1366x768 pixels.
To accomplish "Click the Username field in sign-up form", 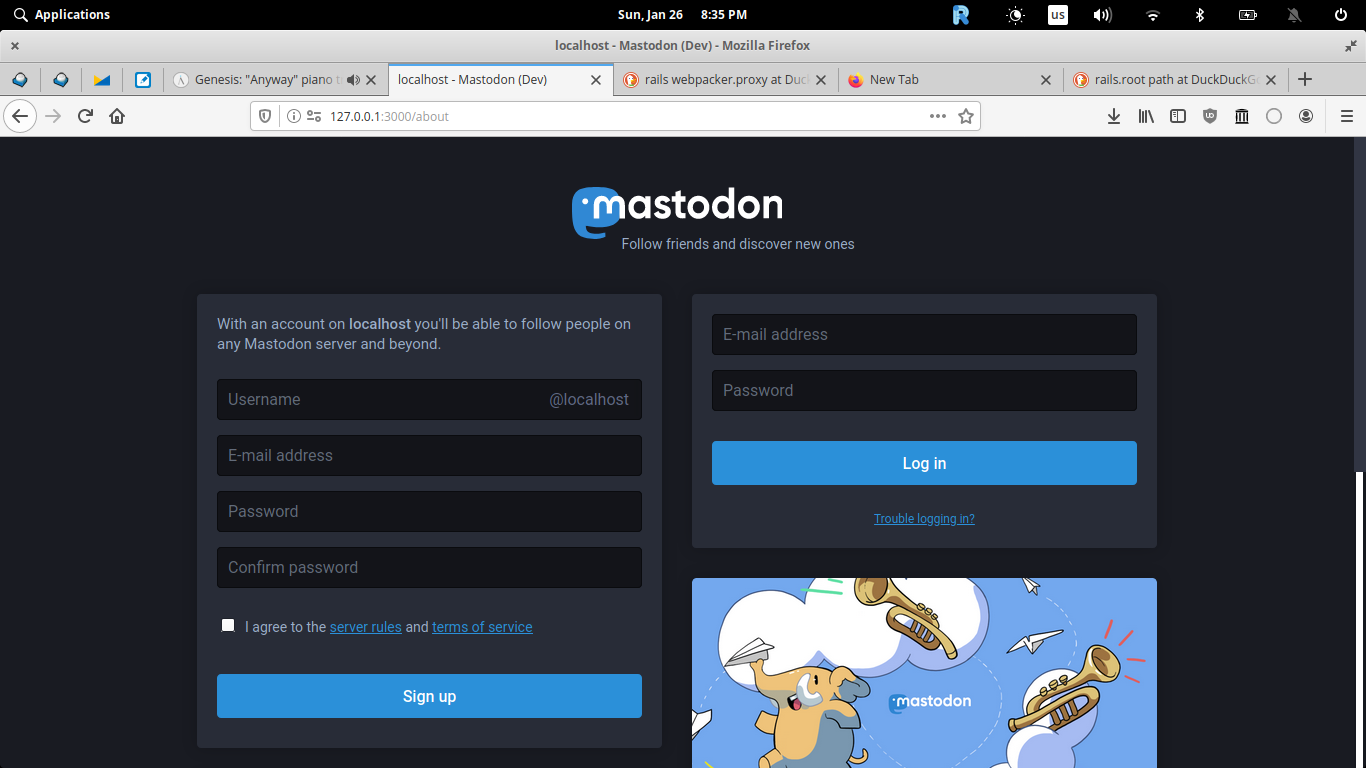I will [x=380, y=399].
